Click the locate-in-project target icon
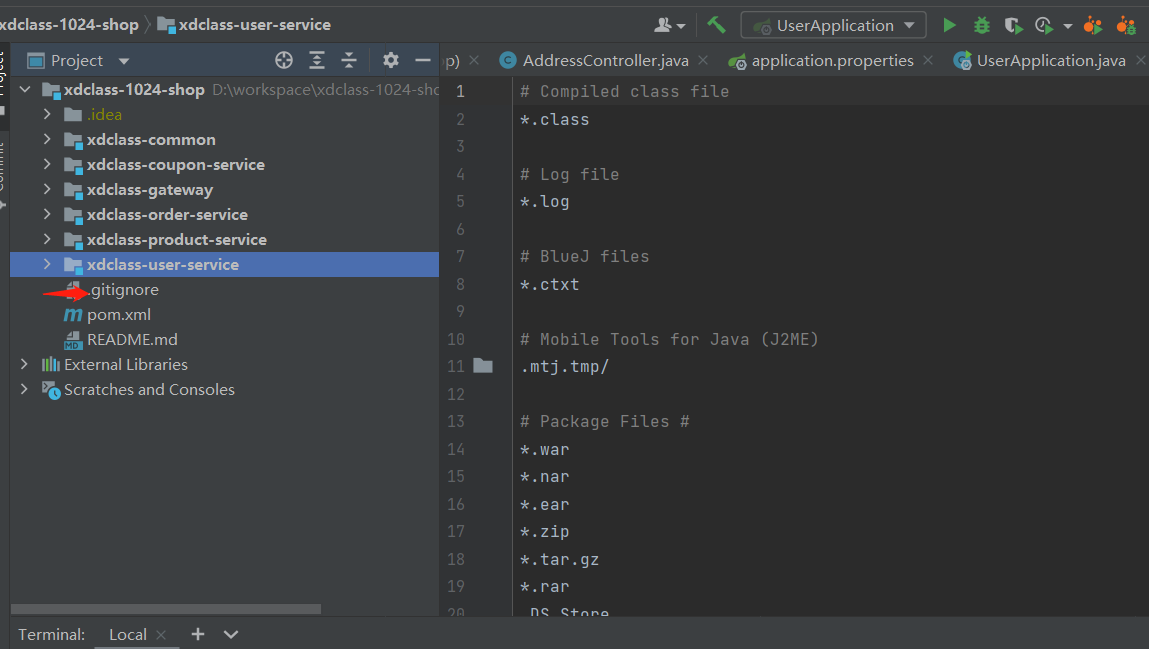The height and width of the screenshot is (649, 1149). pyautogui.click(x=284, y=61)
